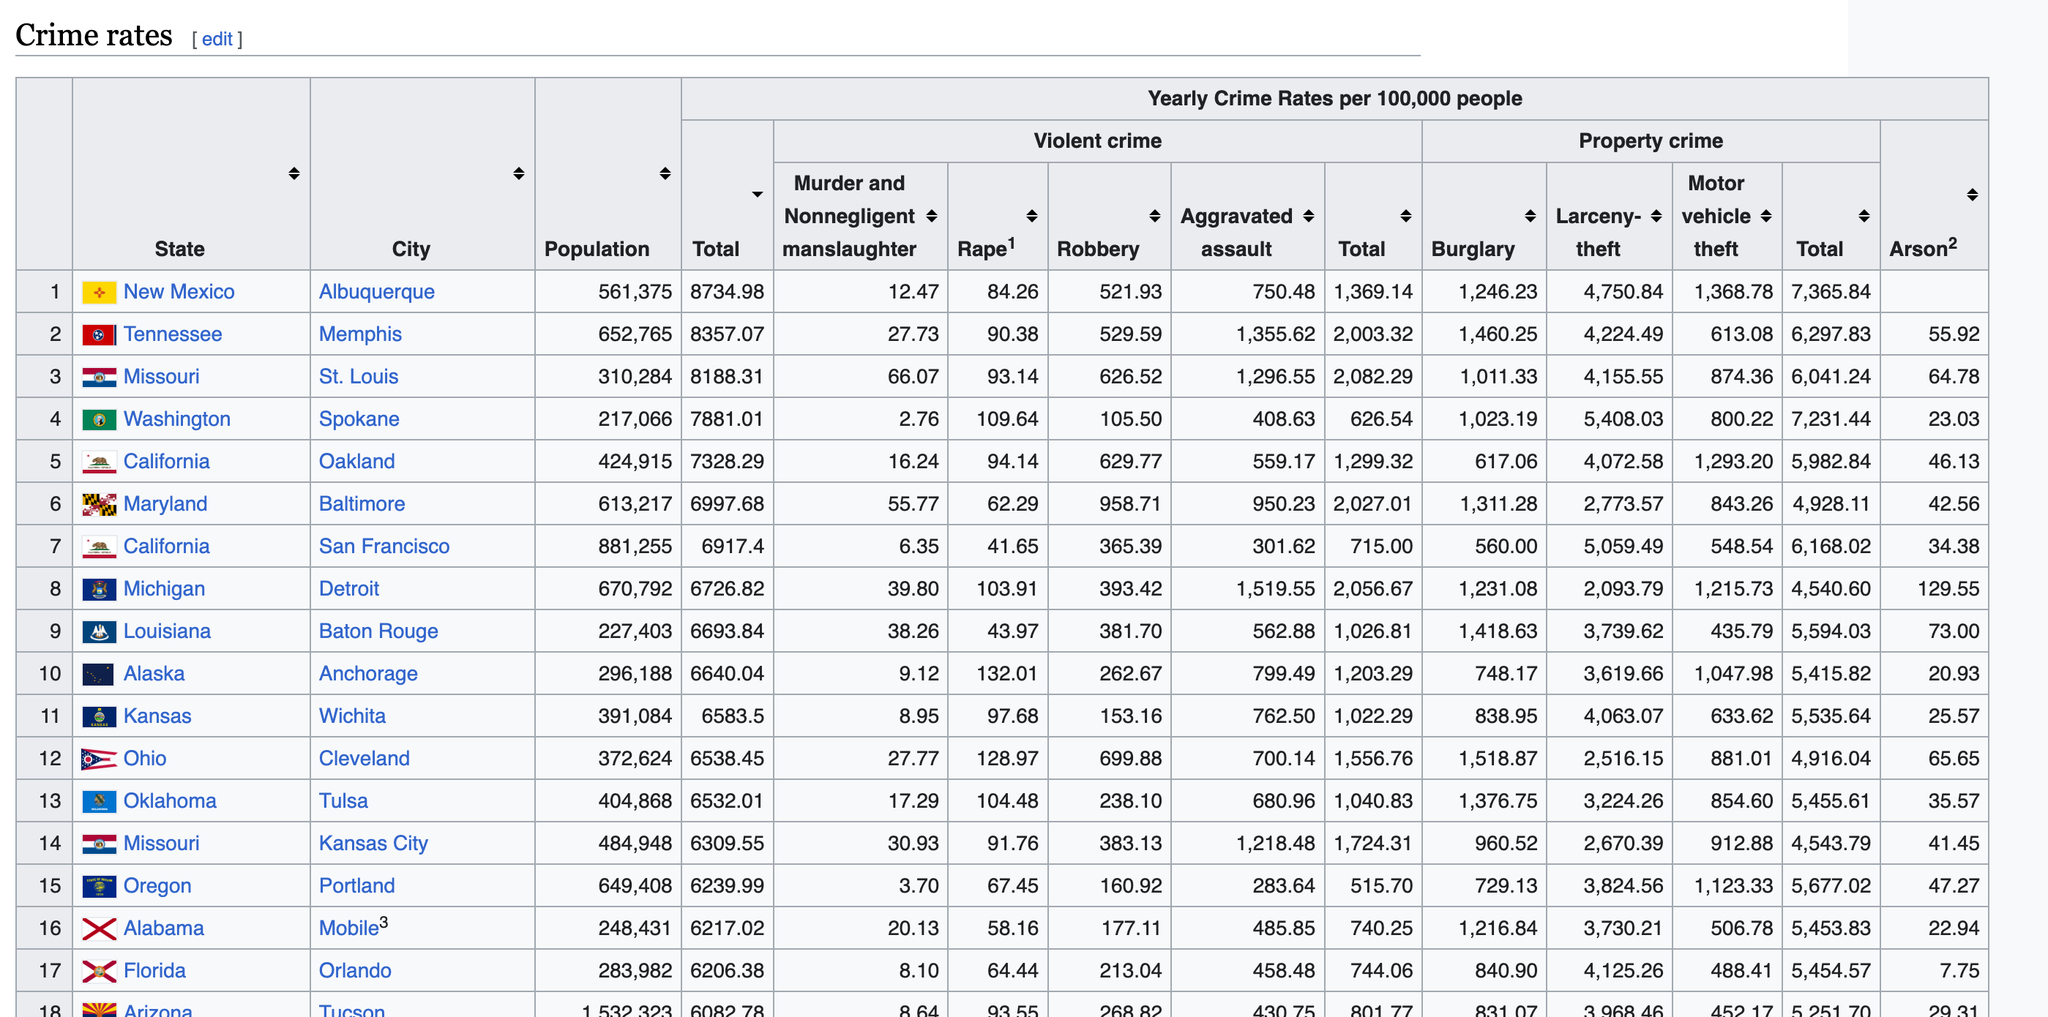Click the Alaska flag icon

pyautogui.click(x=99, y=674)
